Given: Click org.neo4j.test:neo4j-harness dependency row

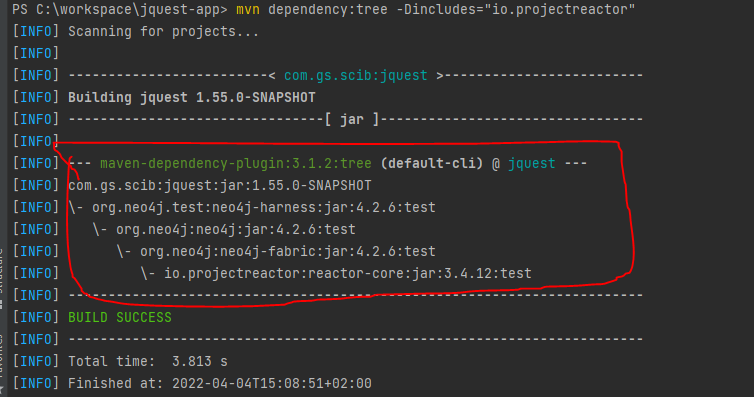Looking at the screenshot, I should coord(252,208).
